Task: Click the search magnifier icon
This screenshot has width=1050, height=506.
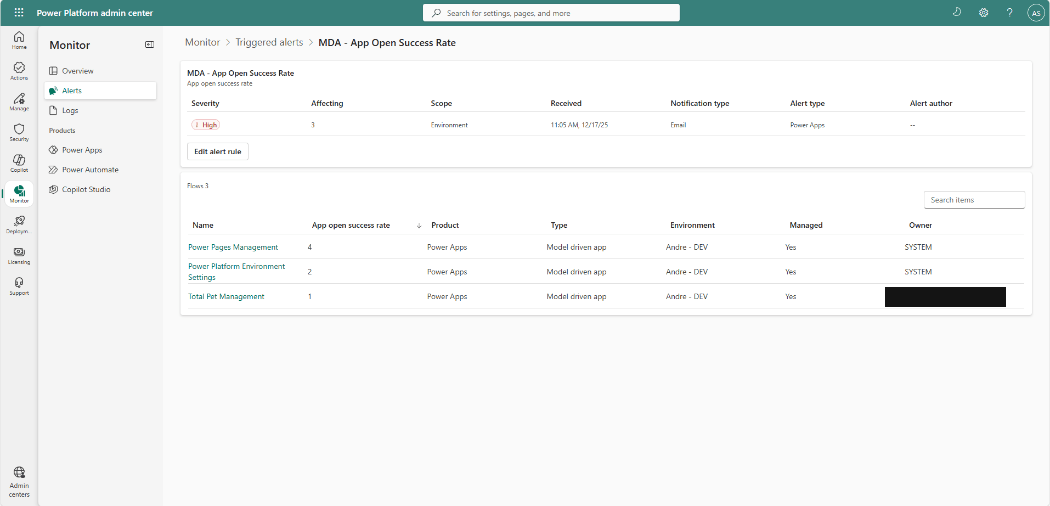Action: 437,13
